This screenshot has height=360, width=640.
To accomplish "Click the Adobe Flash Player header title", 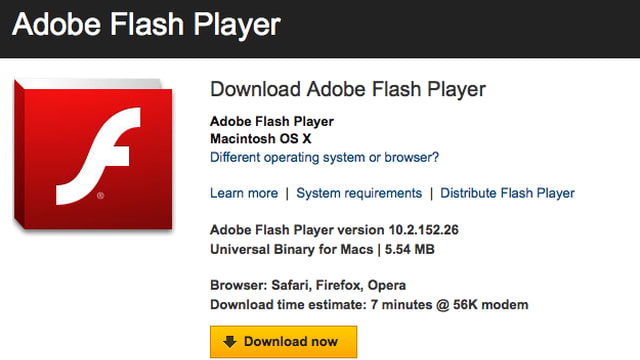I will pyautogui.click(x=147, y=24).
